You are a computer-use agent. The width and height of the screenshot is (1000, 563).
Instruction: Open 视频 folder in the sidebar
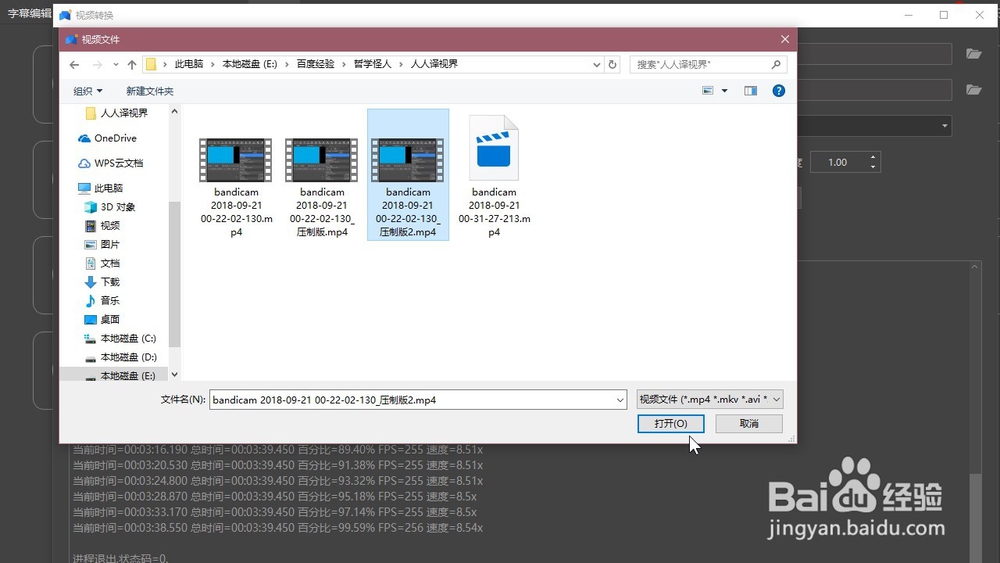pyautogui.click(x=102, y=226)
